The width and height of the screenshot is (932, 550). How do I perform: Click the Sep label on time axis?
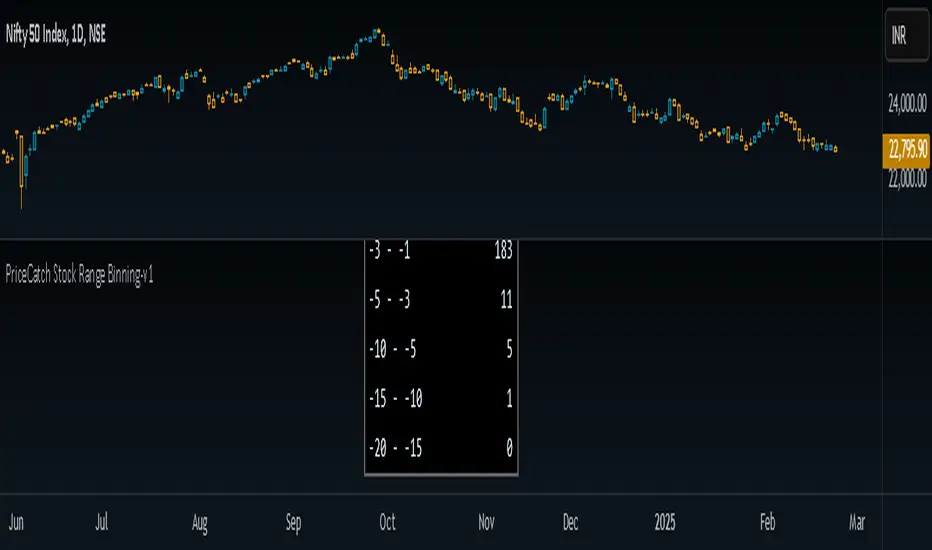click(294, 523)
